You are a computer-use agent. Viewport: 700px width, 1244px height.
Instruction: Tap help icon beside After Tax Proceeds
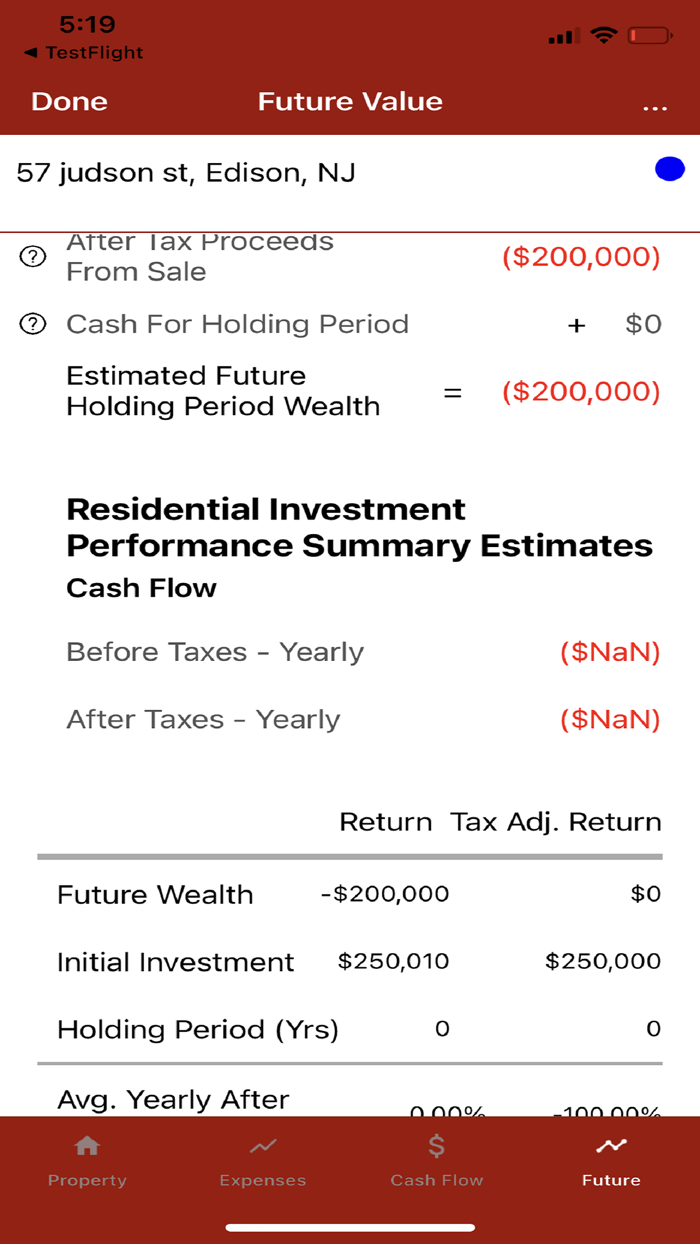click(x=32, y=257)
